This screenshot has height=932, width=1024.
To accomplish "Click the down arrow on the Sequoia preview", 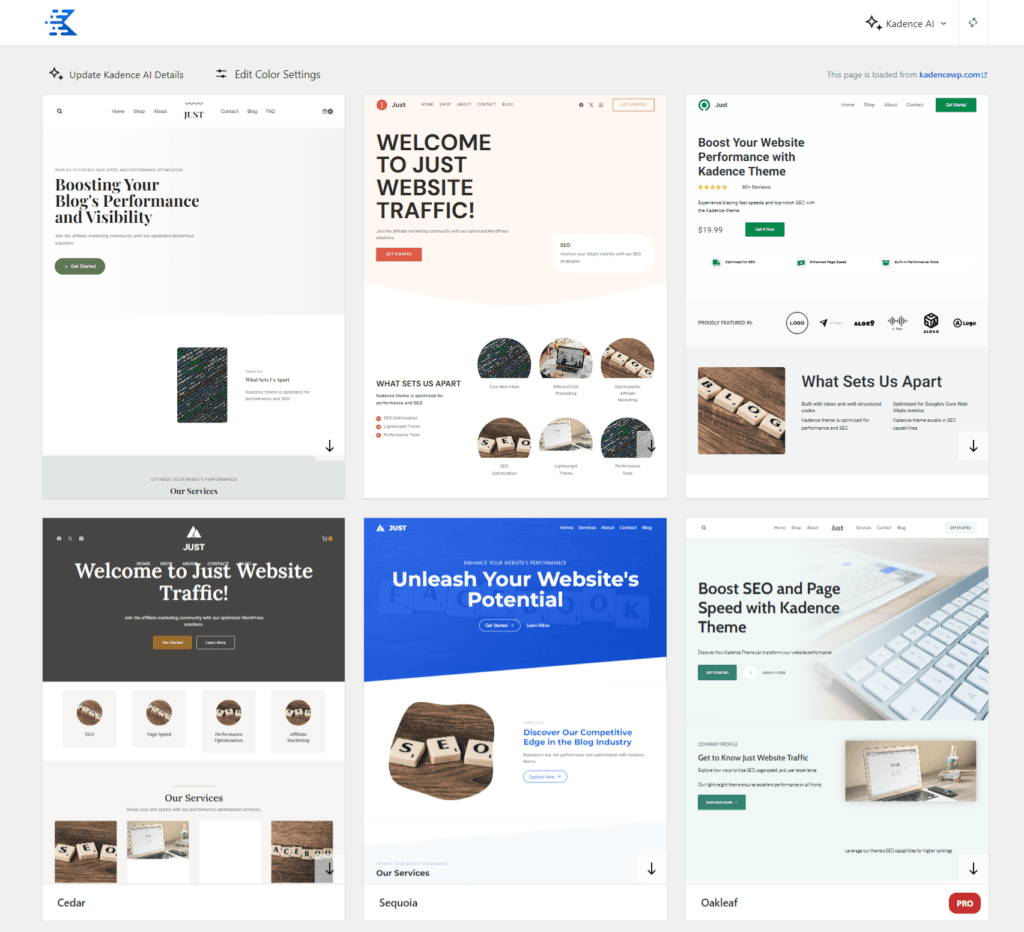I will pos(651,868).
